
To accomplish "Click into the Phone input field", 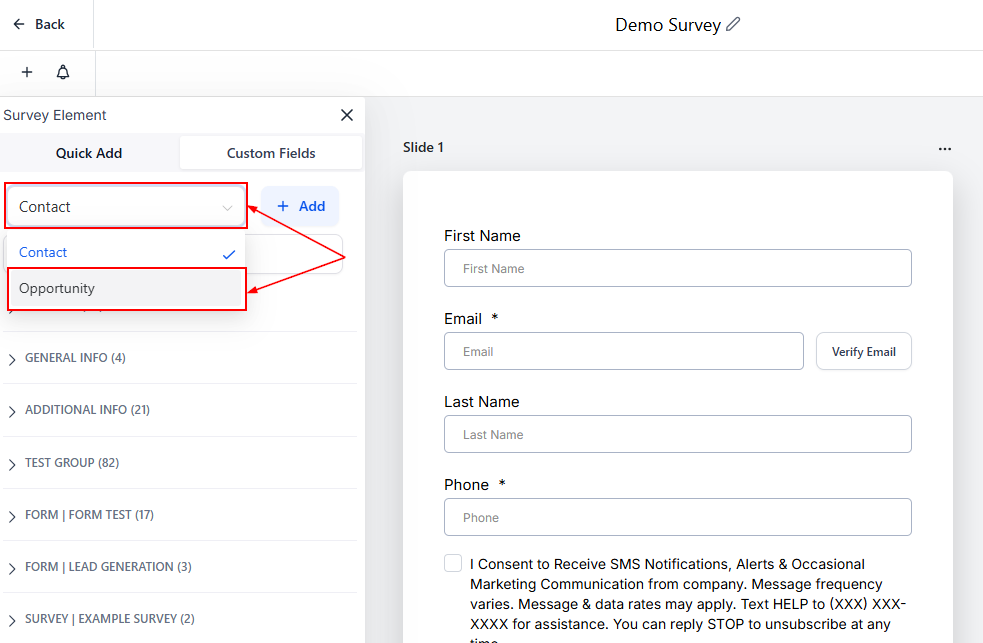I will point(677,517).
